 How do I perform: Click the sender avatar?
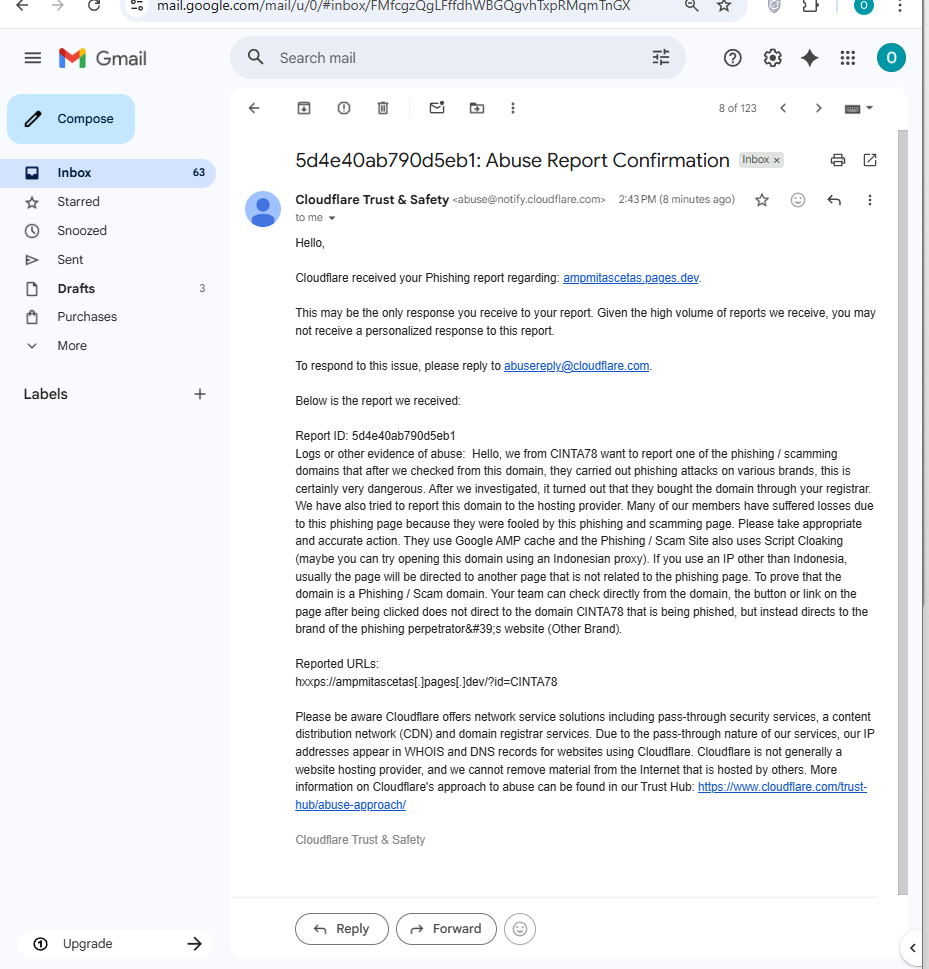pyautogui.click(x=263, y=209)
